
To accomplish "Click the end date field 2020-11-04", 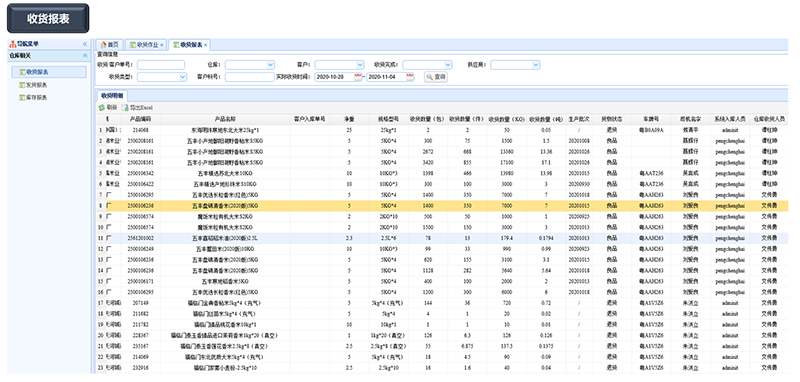I will click(x=386, y=77).
